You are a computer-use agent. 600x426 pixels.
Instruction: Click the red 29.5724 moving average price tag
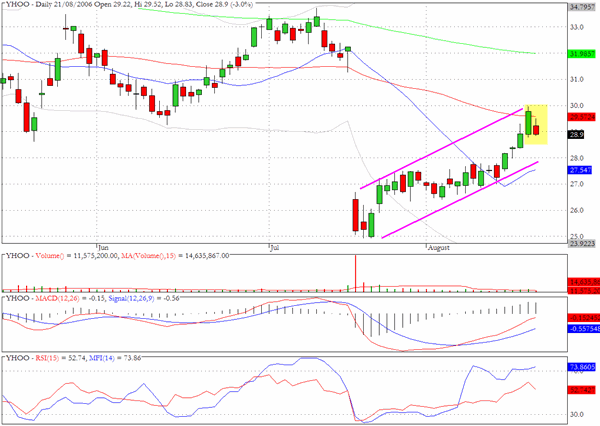(582, 117)
